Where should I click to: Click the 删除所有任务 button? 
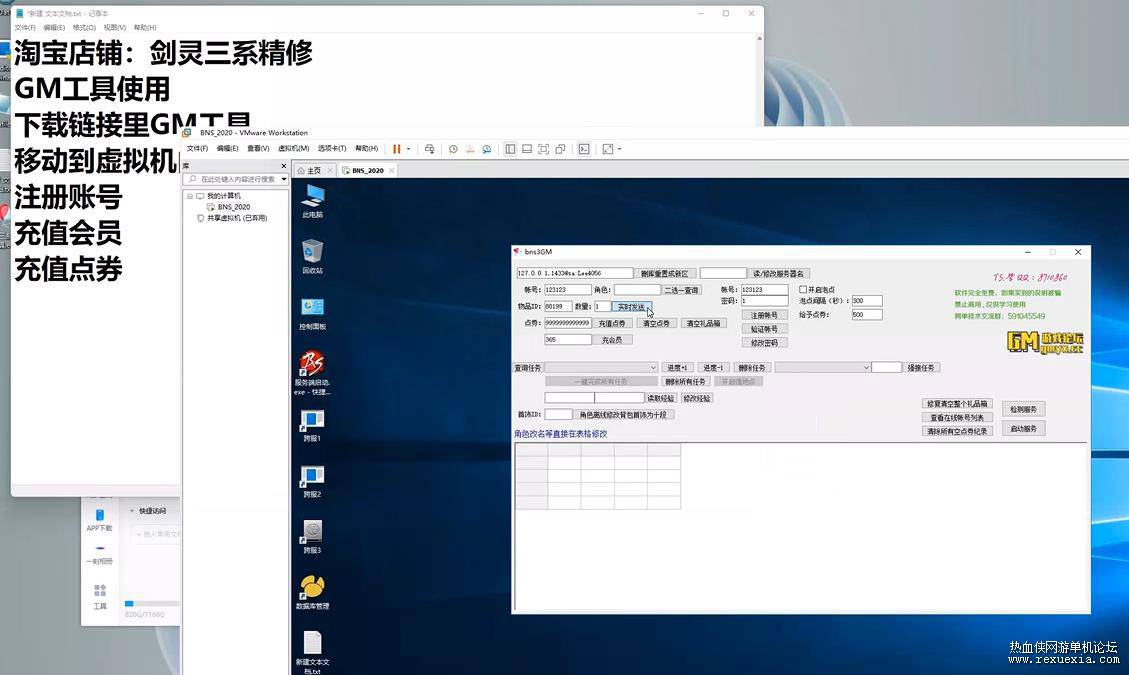click(x=686, y=382)
